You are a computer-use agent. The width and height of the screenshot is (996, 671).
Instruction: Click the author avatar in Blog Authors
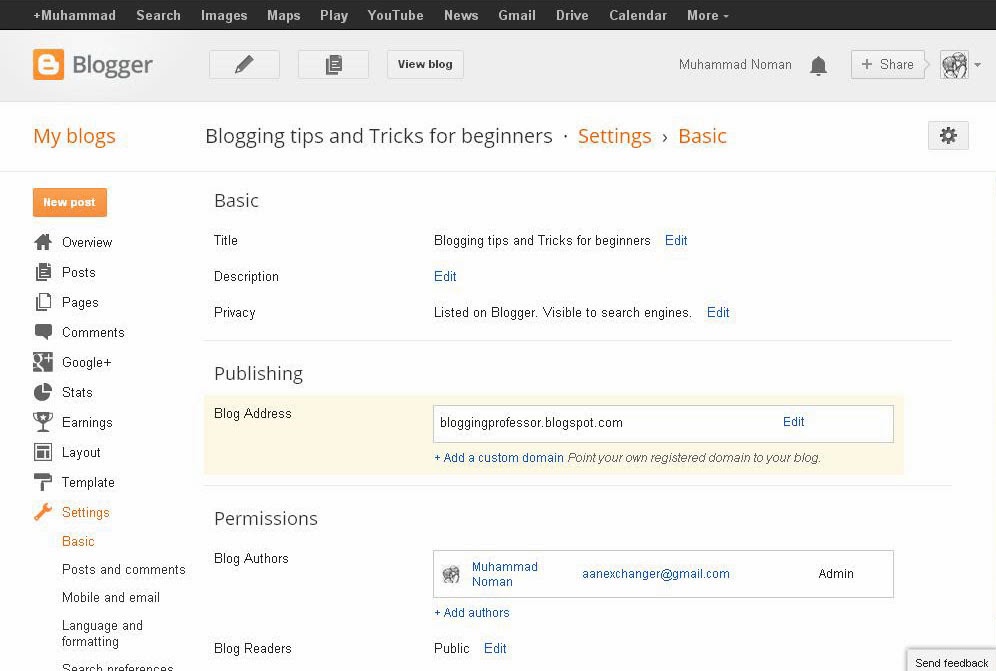click(451, 574)
